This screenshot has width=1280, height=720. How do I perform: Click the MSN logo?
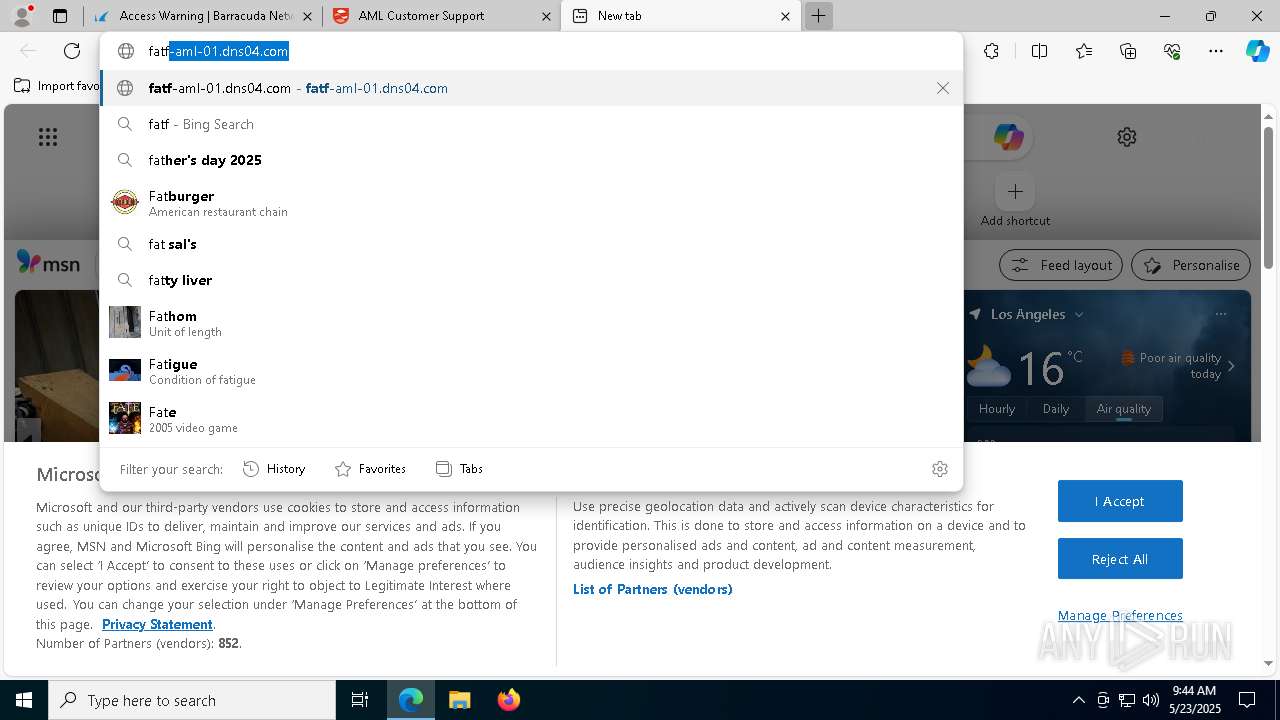pyautogui.click(x=48, y=264)
